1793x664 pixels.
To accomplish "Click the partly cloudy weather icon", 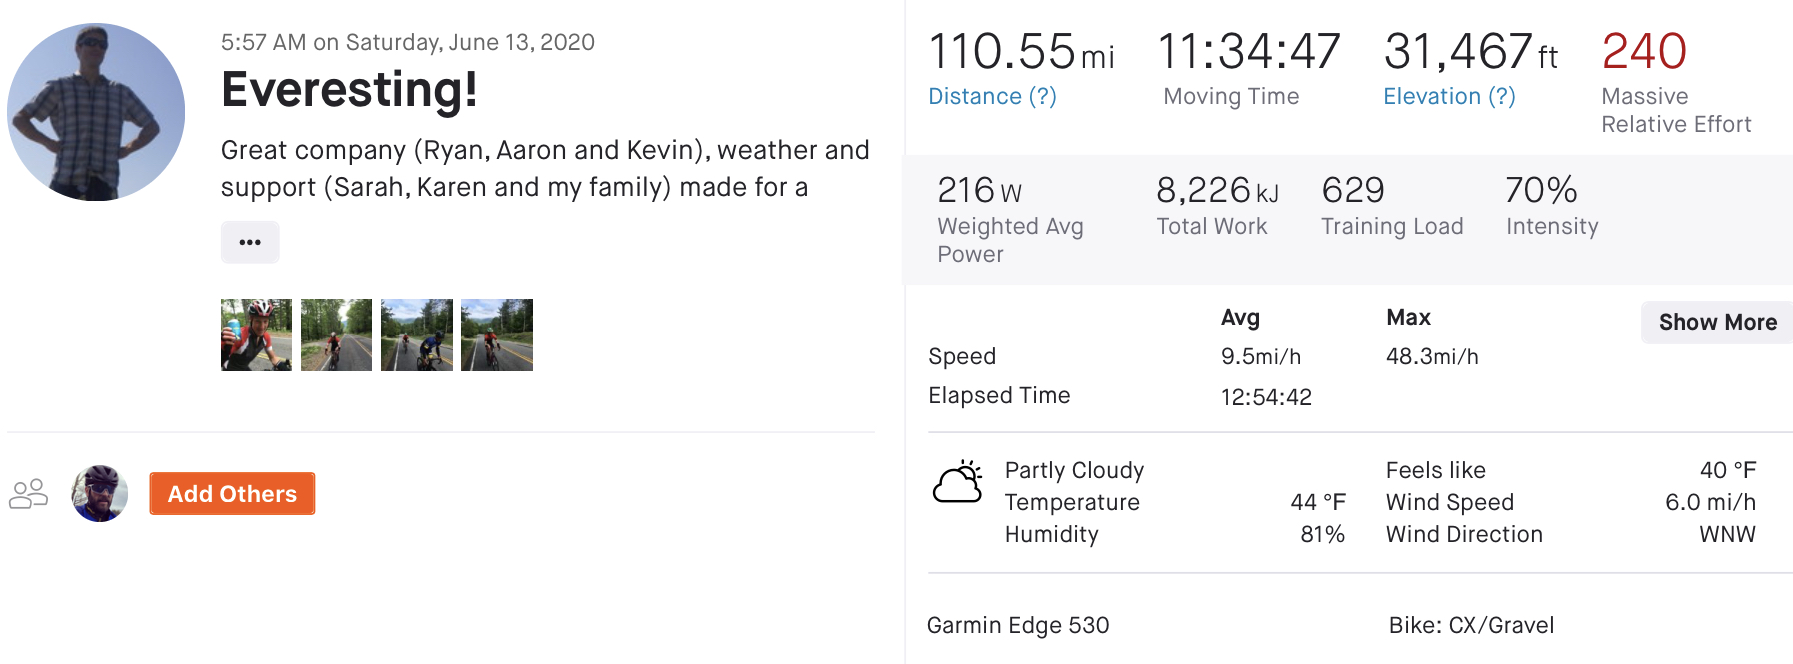I will (x=958, y=482).
